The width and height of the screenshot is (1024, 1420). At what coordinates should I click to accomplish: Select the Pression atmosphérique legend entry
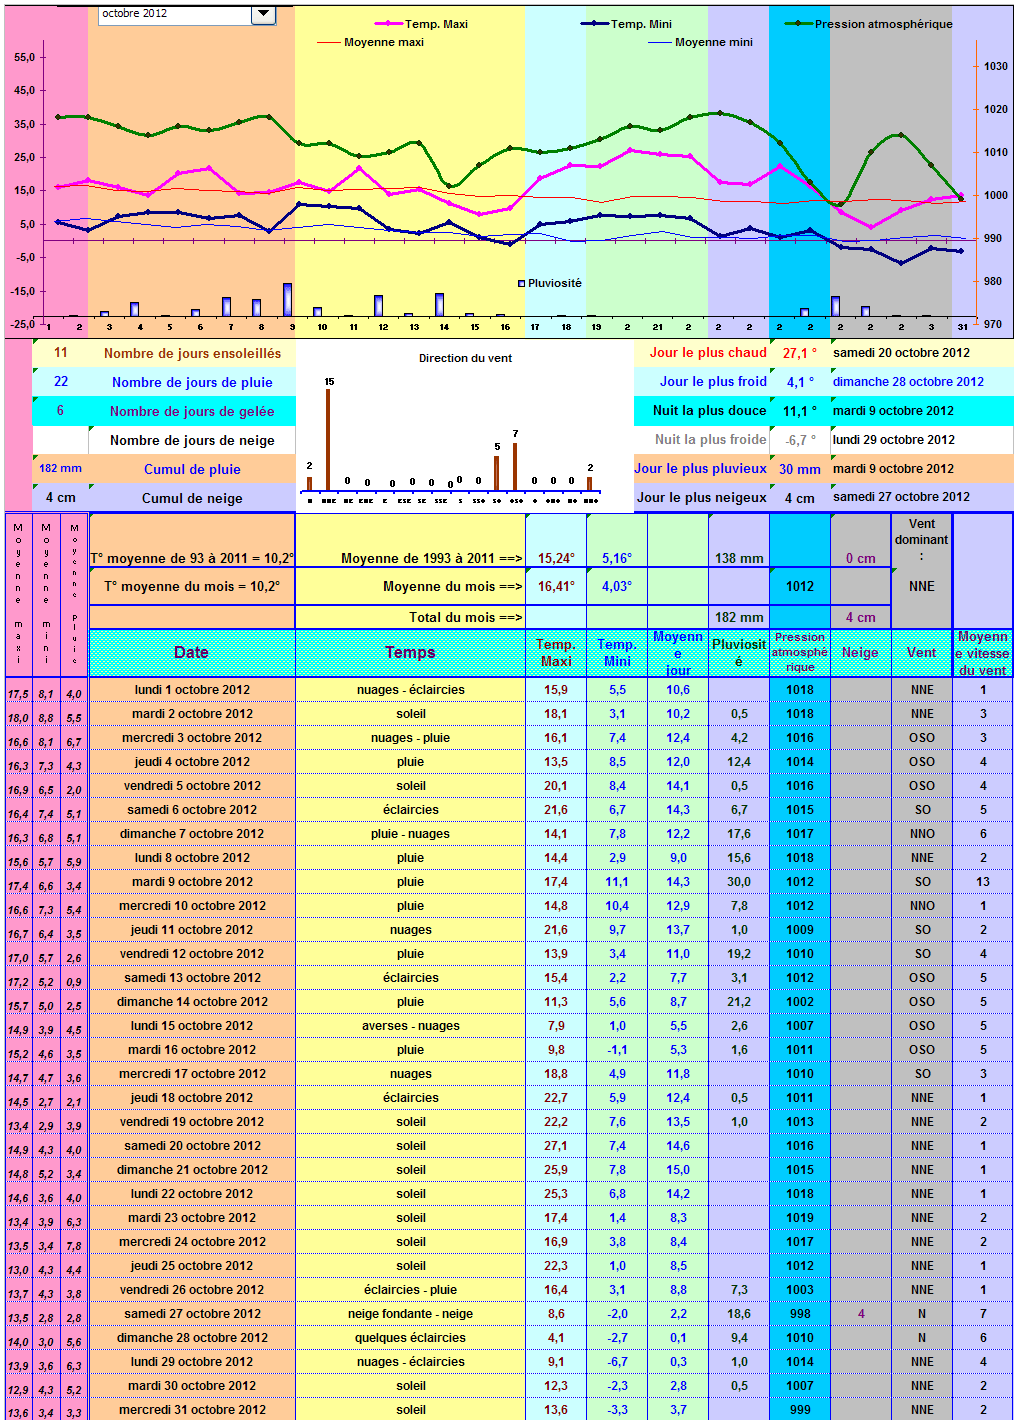tap(869, 24)
